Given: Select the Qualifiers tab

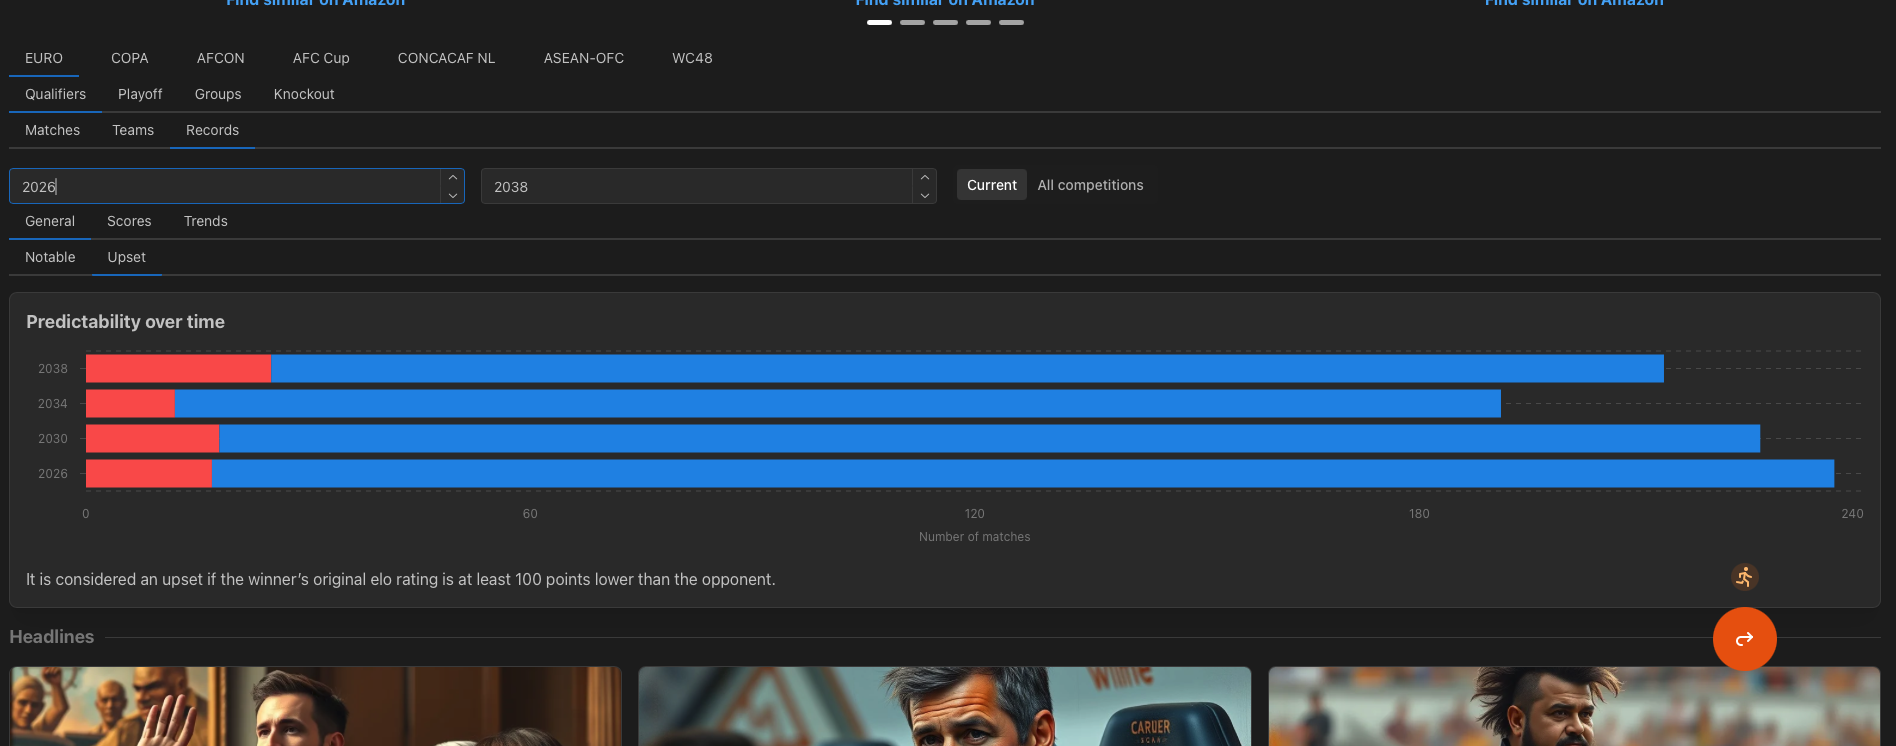Looking at the screenshot, I should (x=56, y=94).
